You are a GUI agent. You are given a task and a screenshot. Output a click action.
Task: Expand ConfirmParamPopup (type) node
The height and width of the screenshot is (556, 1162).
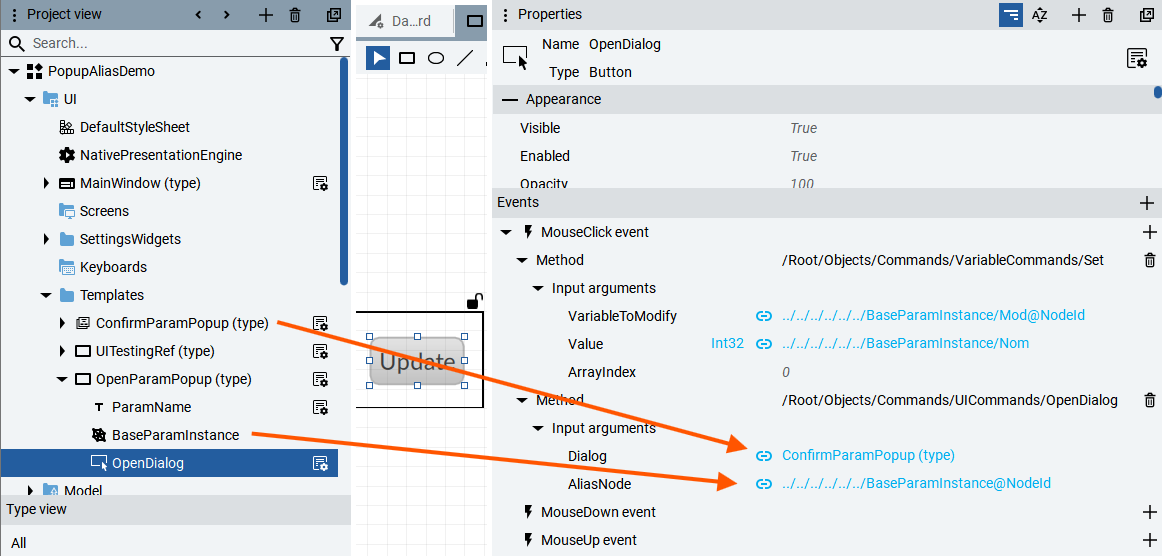pyautogui.click(x=62, y=323)
